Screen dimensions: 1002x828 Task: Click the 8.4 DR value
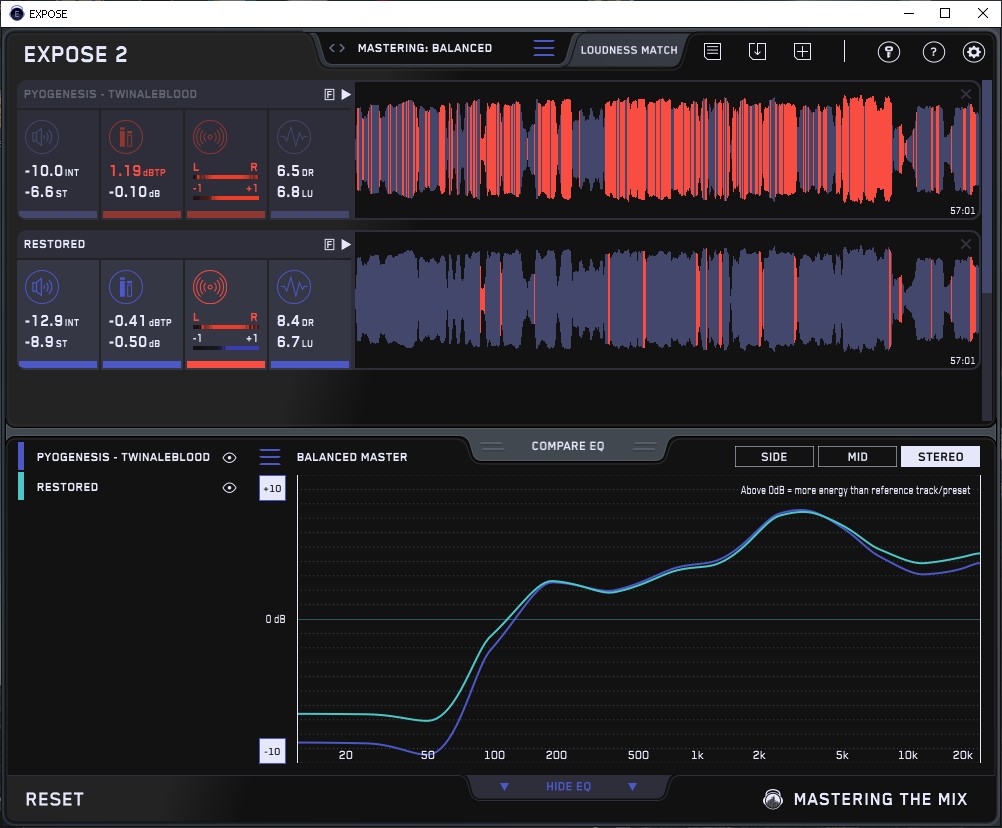(295, 321)
